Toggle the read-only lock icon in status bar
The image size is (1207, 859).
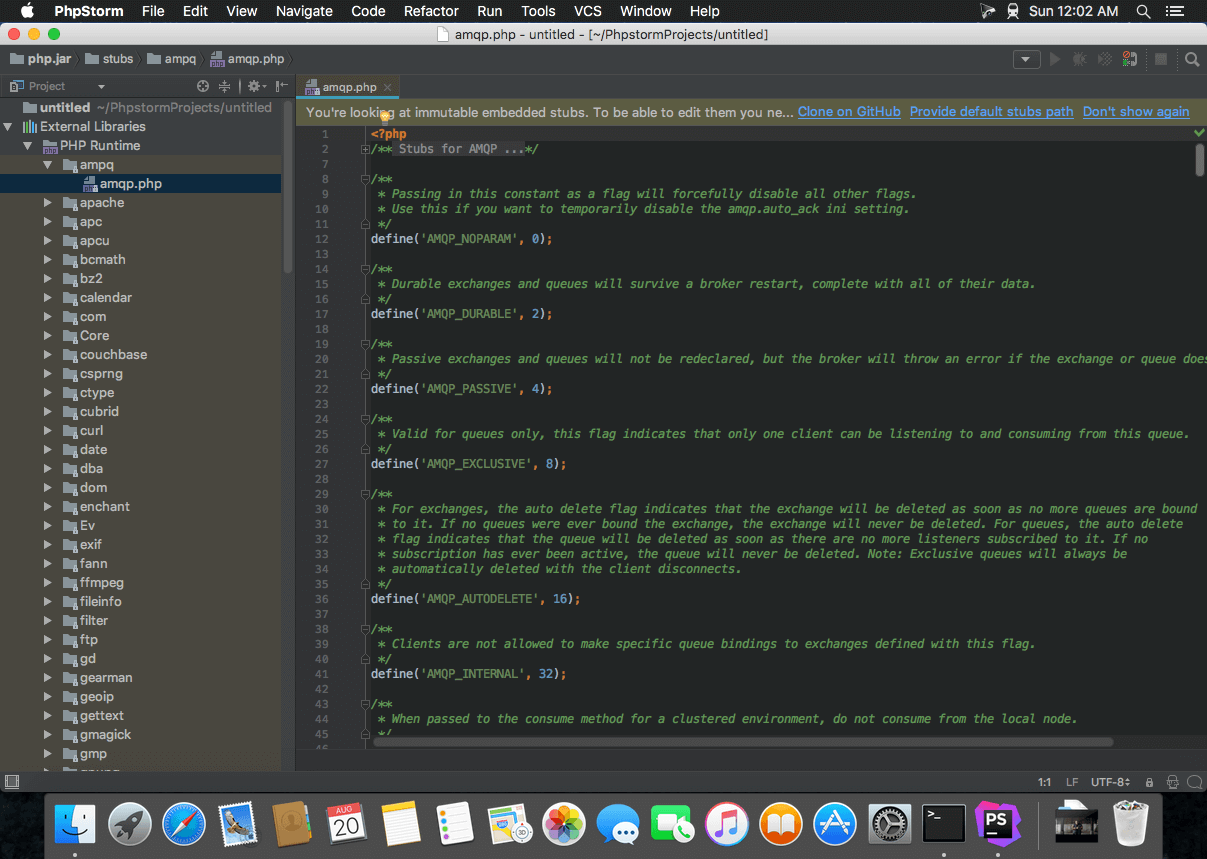coord(1149,782)
